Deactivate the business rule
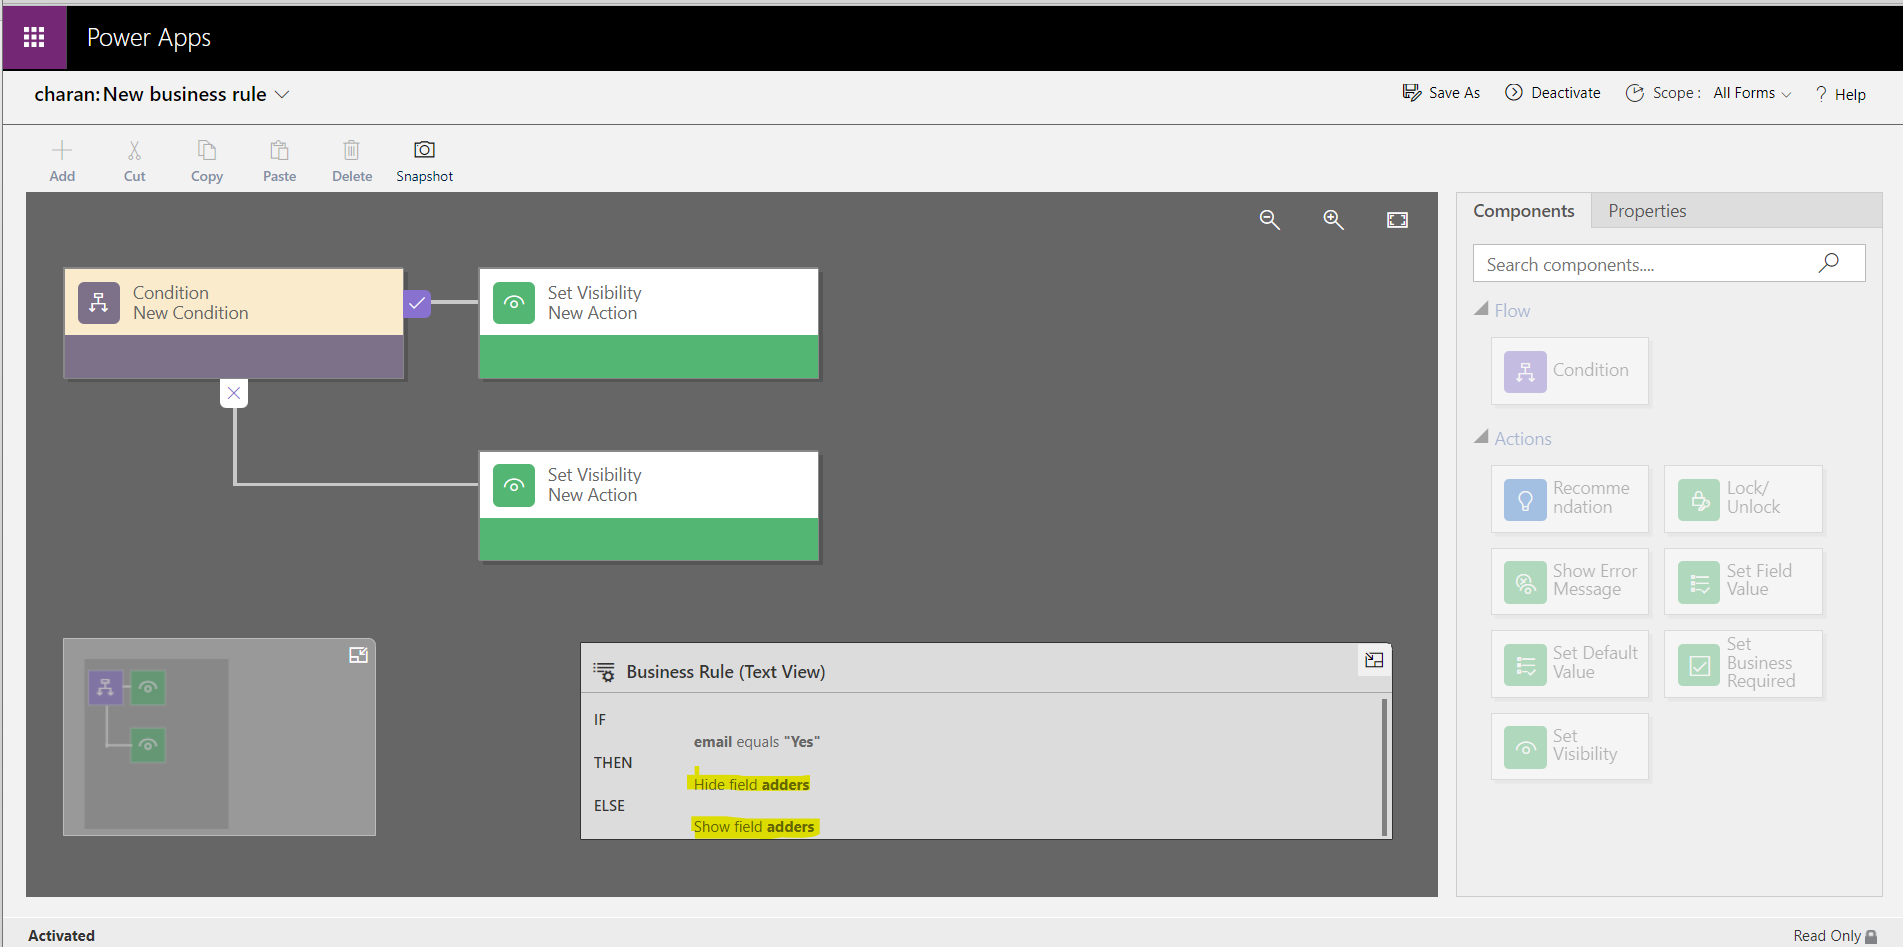This screenshot has width=1903, height=947. (1553, 93)
